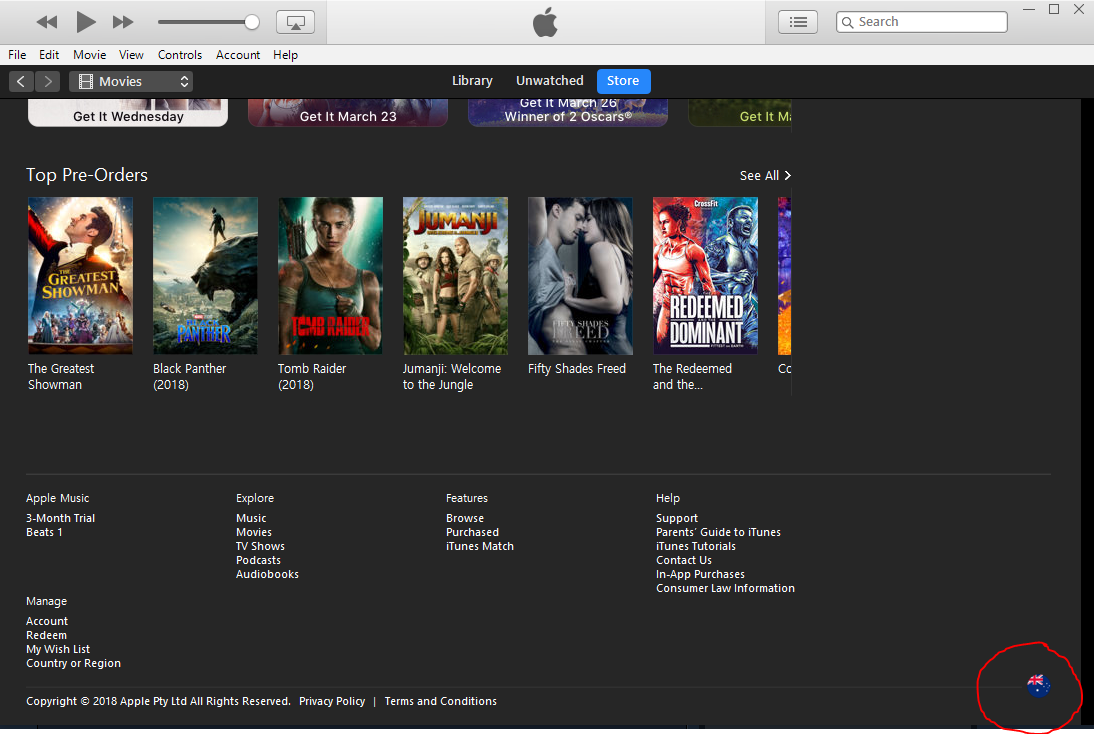Open the Account menu
Screen dimensions: 1094x734
(x=238, y=54)
